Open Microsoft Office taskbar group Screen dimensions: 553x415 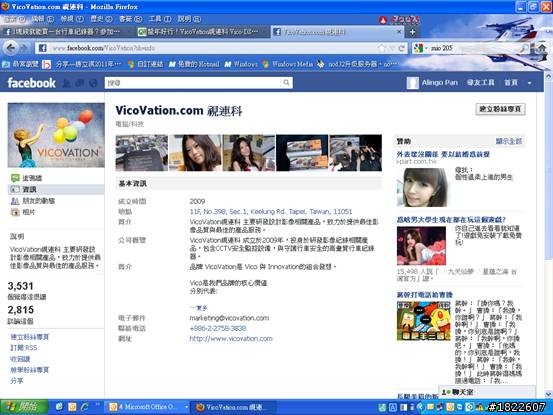[x=148, y=407]
